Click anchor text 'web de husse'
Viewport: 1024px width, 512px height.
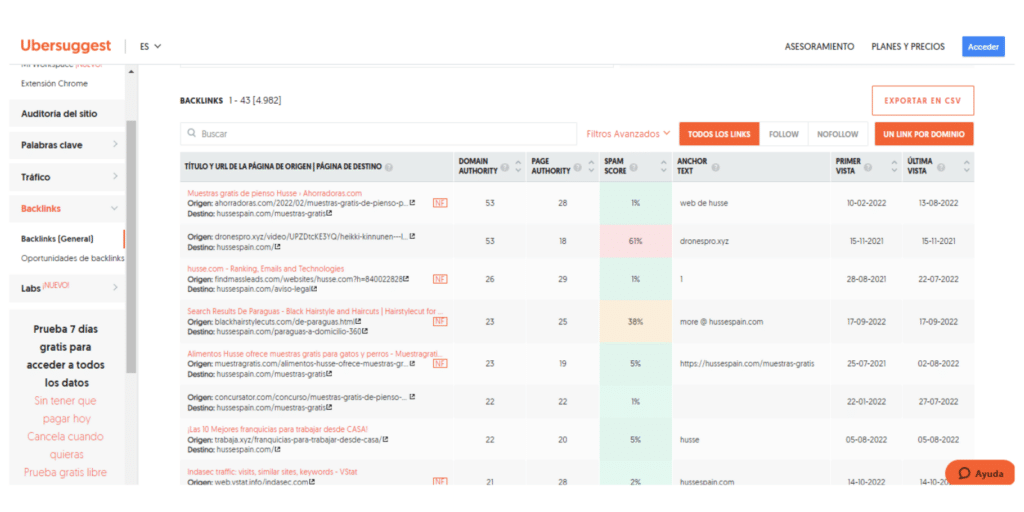tap(703, 203)
